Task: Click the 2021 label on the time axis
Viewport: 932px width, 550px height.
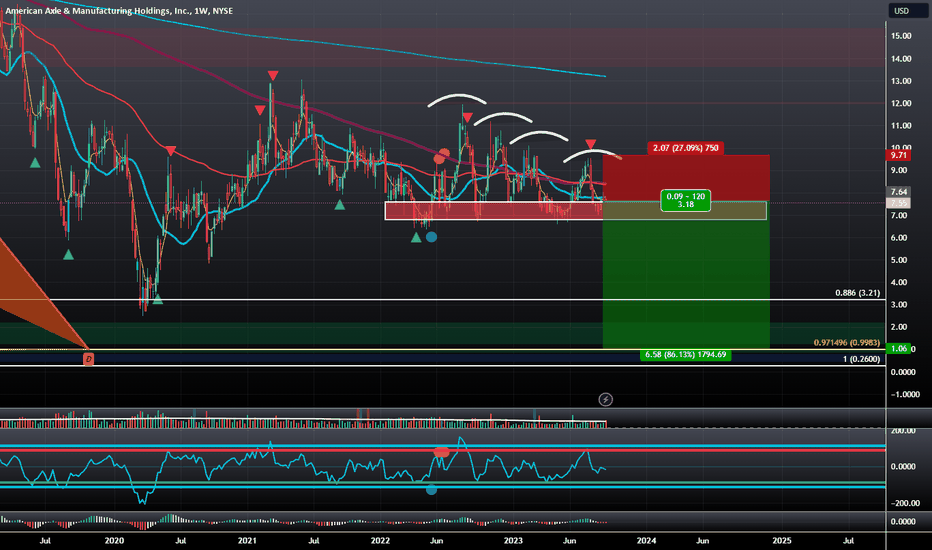Action: pyautogui.click(x=247, y=540)
